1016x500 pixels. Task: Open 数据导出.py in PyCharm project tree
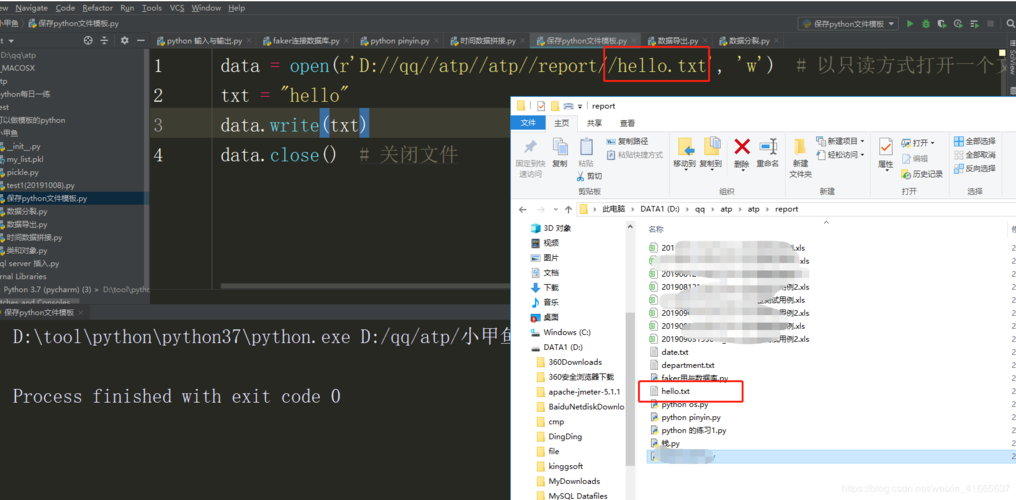pyautogui.click(x=27, y=225)
